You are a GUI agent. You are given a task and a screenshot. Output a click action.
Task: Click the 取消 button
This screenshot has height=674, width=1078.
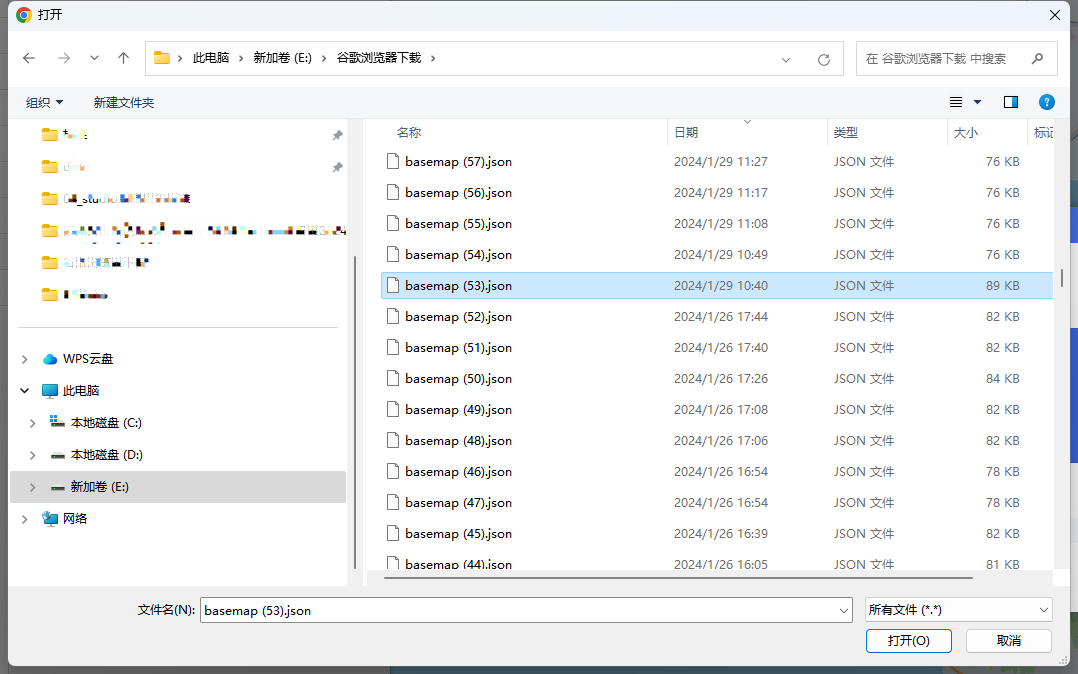click(1007, 640)
